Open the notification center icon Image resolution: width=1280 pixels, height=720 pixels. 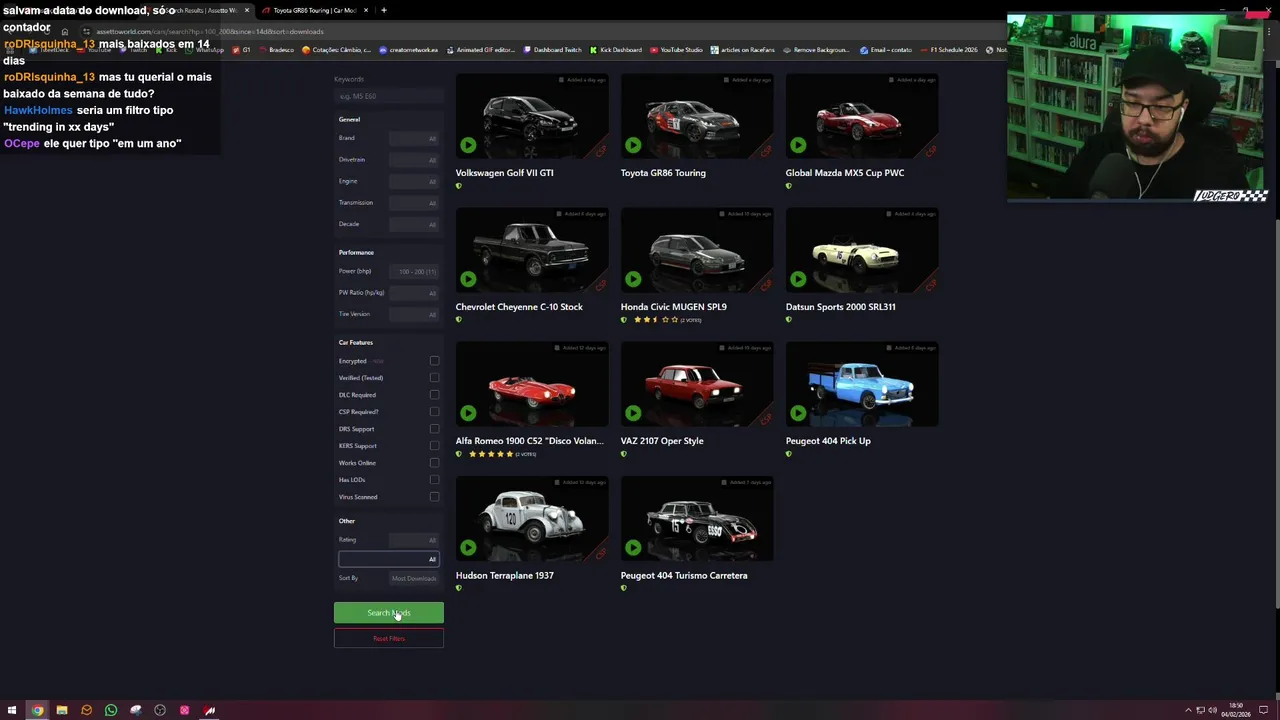1265,710
